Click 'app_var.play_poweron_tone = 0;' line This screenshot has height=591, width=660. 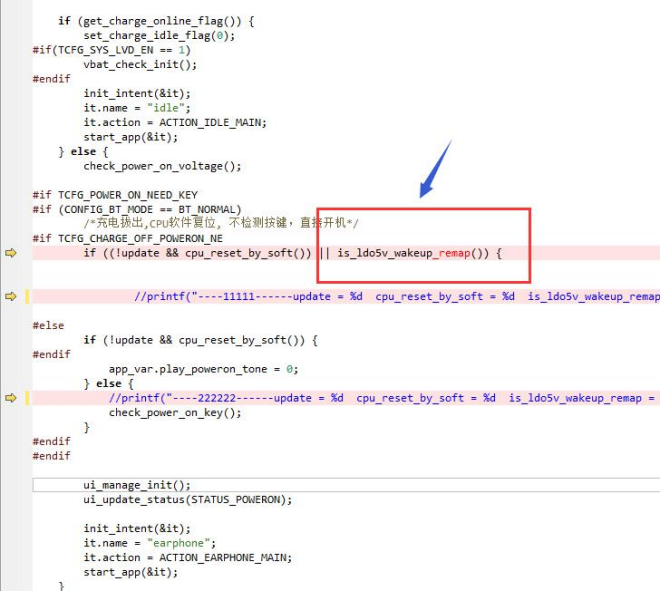point(203,369)
